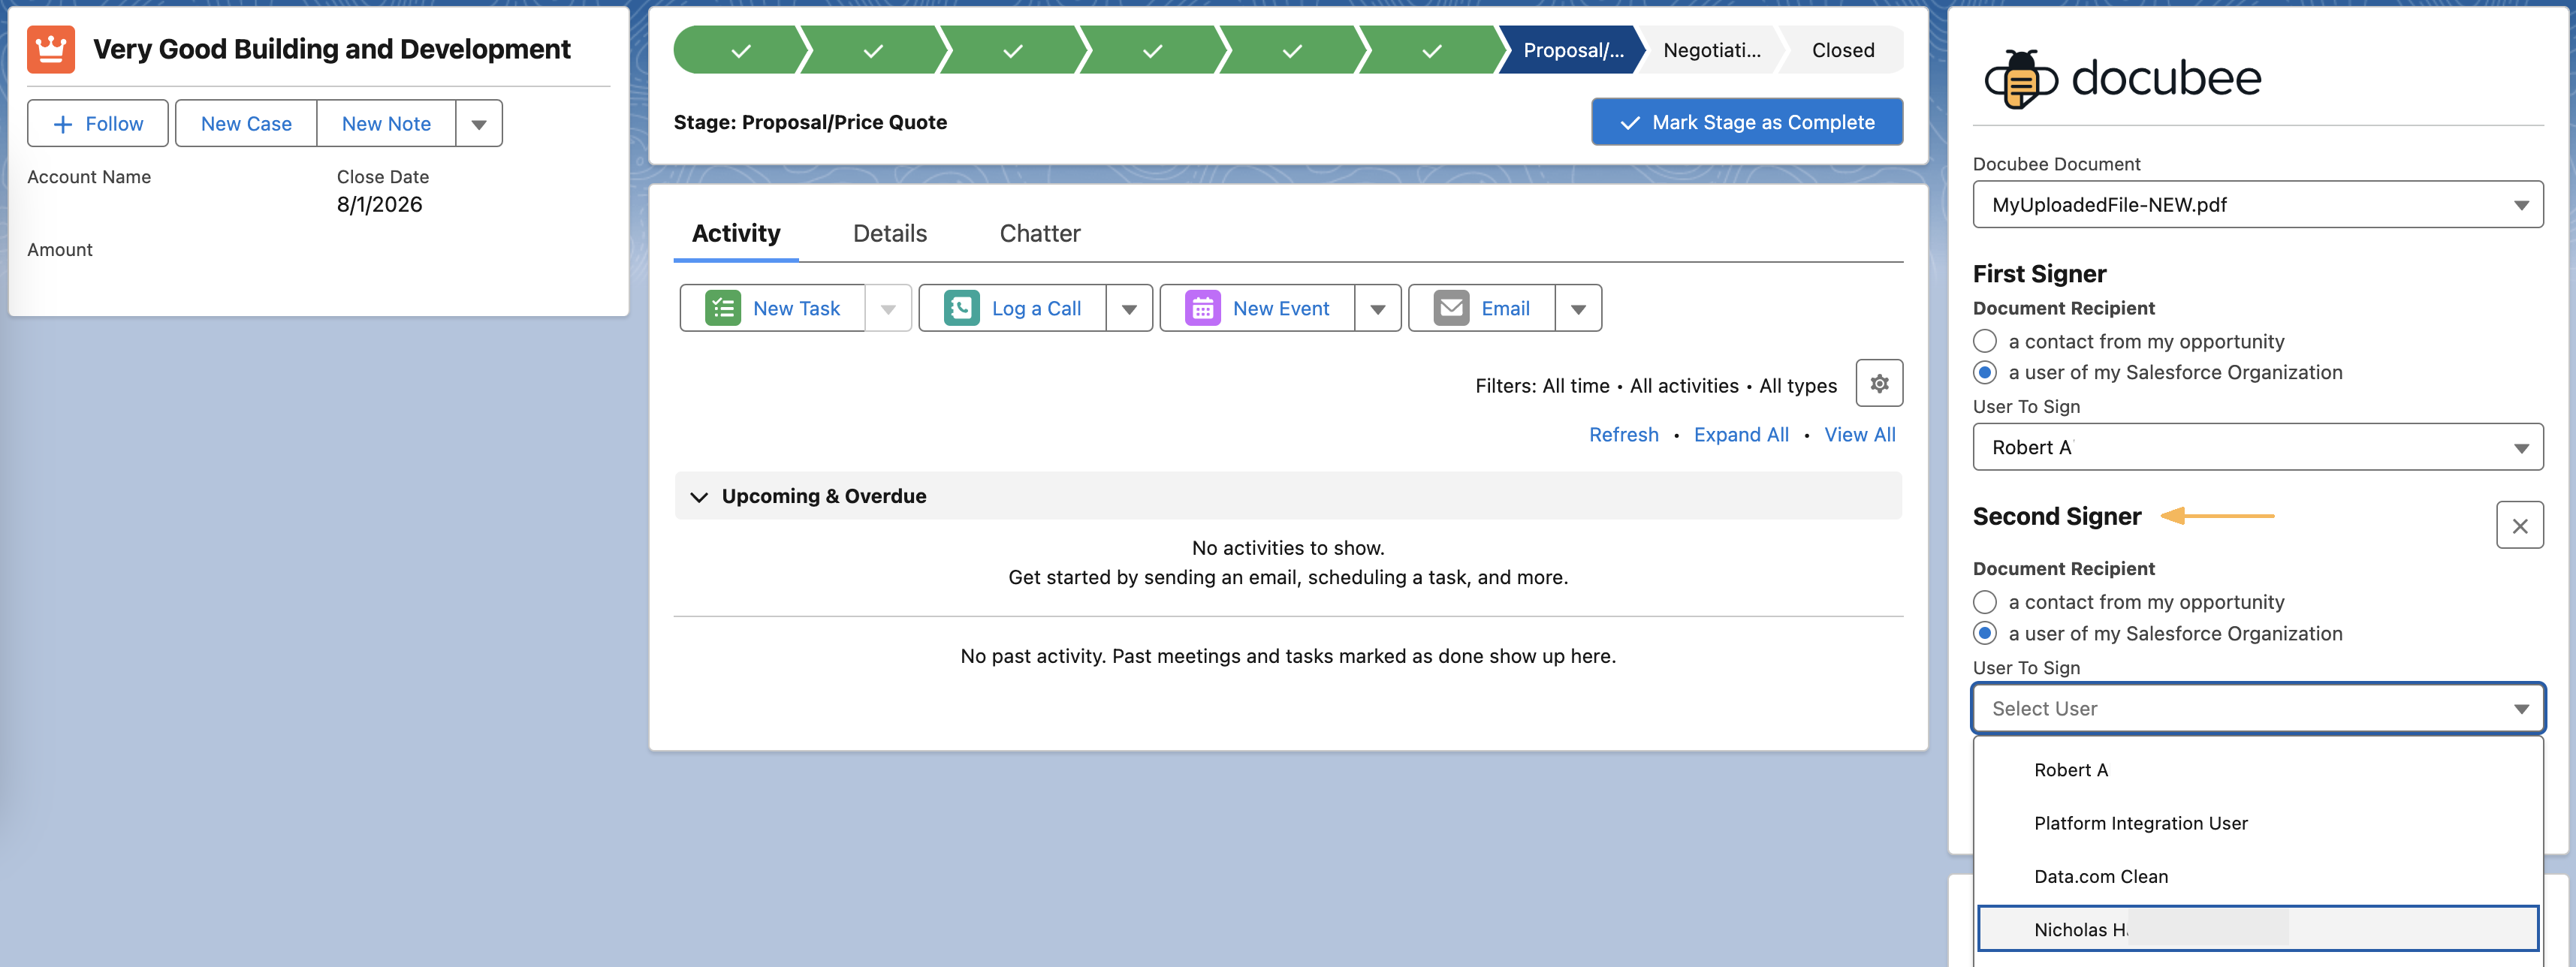Click the green New Task icon

coord(722,308)
